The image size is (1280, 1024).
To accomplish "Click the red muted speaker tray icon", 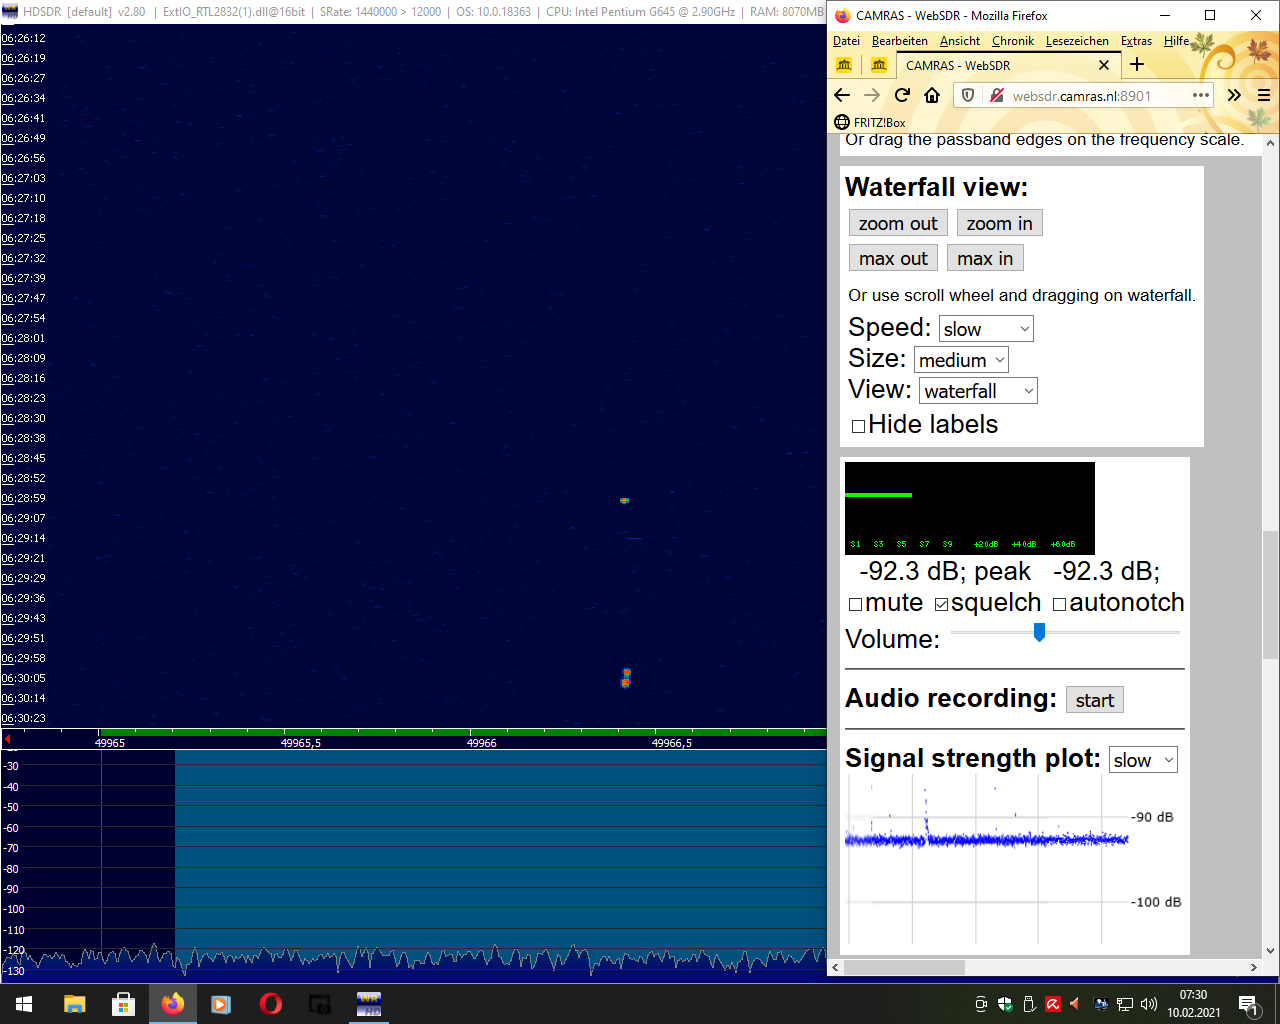I will click(1075, 1004).
